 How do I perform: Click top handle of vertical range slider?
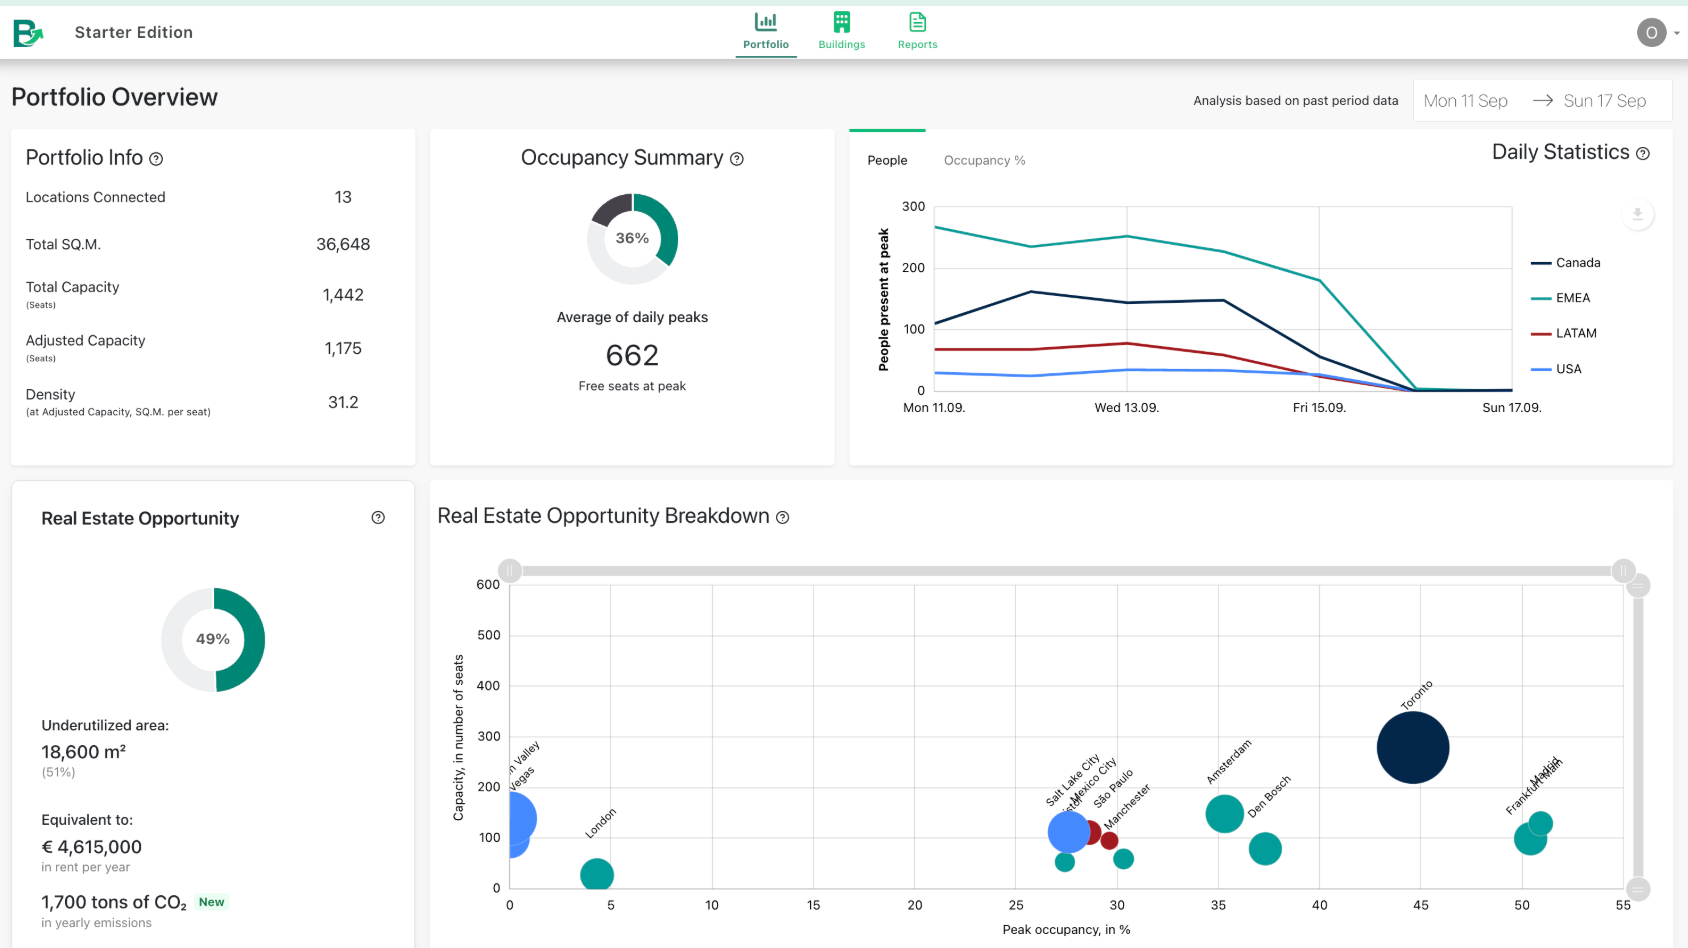click(1638, 586)
